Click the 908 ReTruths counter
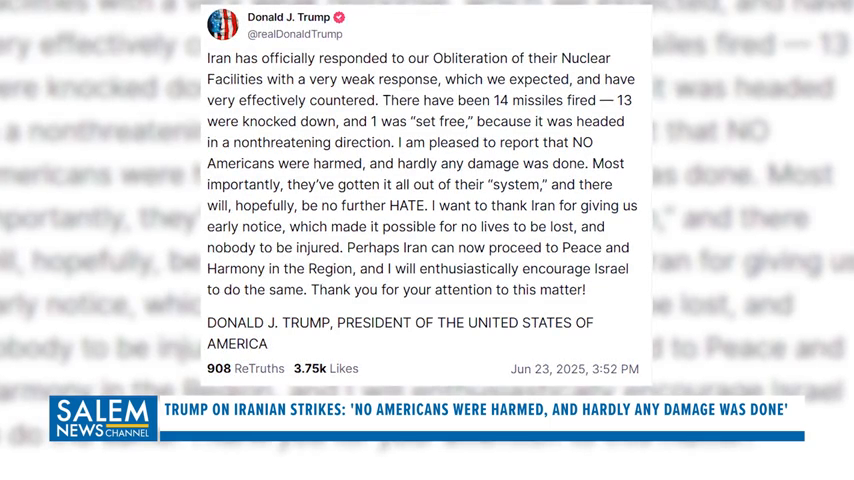The width and height of the screenshot is (854, 480). tap(246, 369)
